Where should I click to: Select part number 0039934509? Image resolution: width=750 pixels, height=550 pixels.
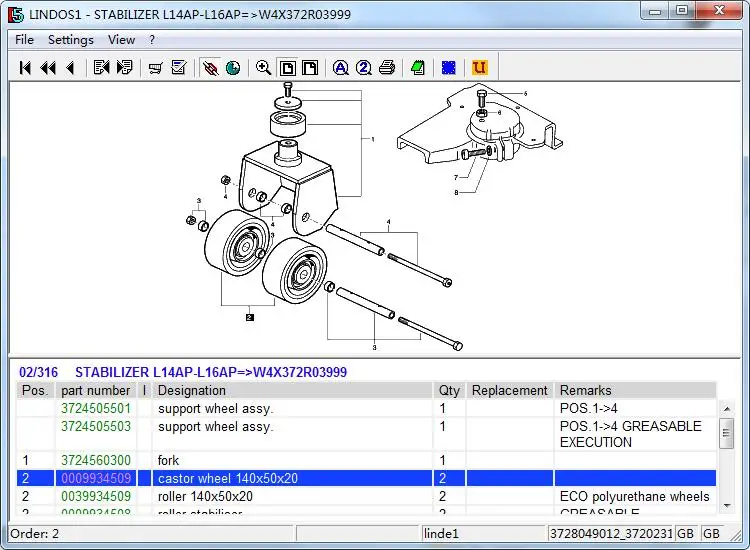[96, 496]
